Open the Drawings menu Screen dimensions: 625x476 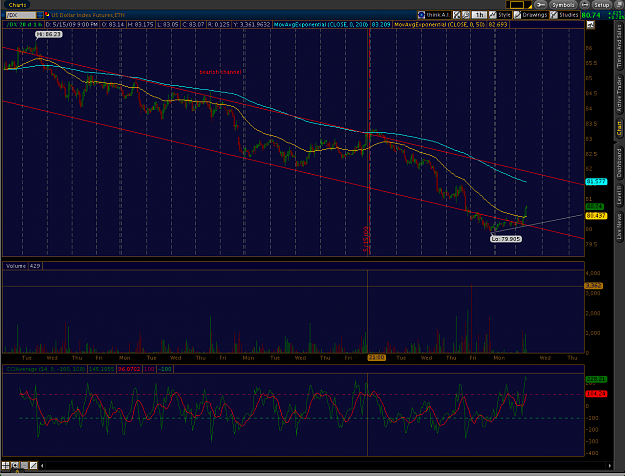coord(531,15)
